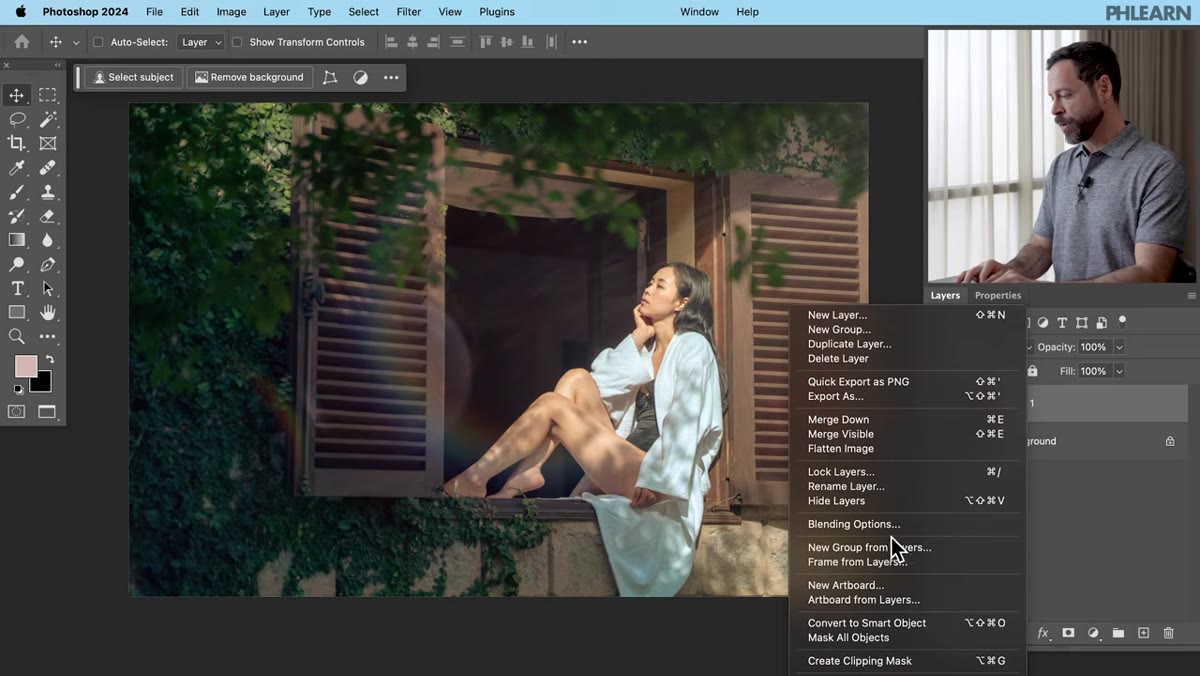Click the Transform image button in taskbar
The width and height of the screenshot is (1200, 676).
[330, 77]
